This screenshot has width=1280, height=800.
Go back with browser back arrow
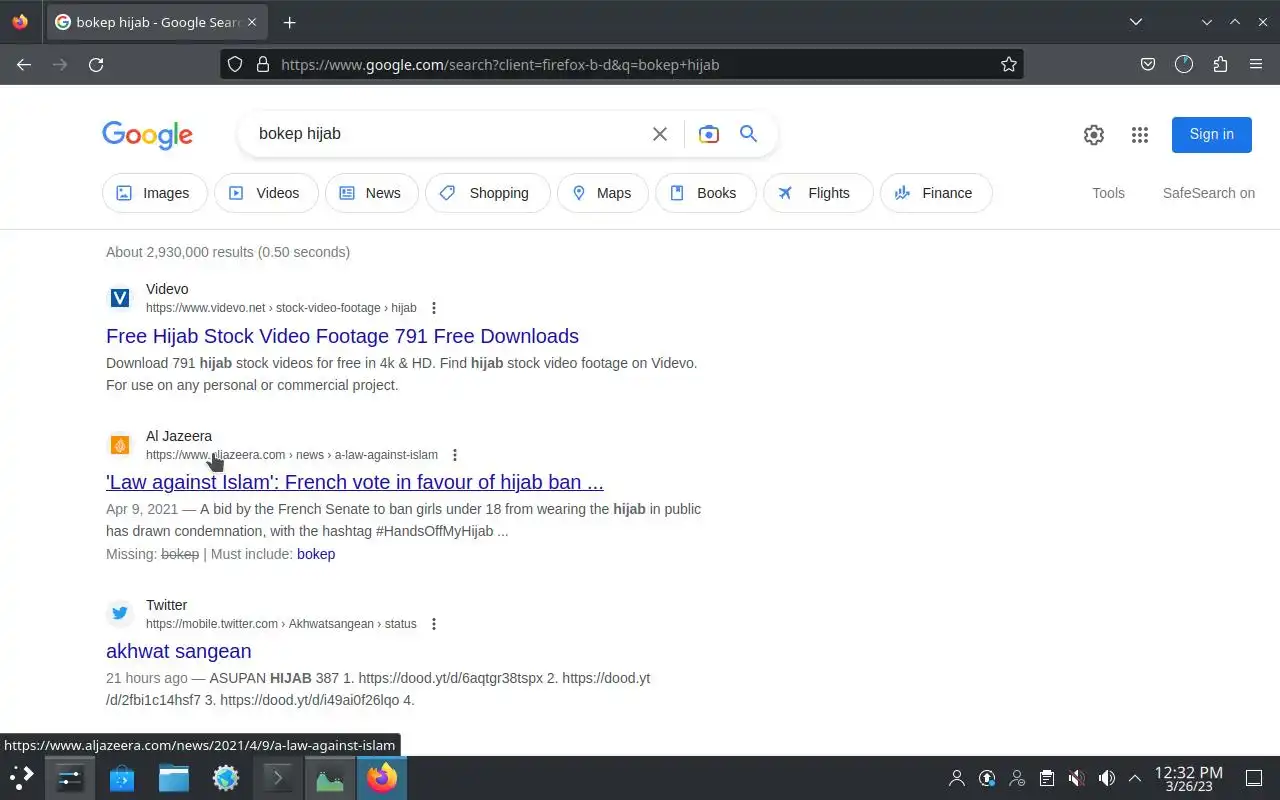click(24, 64)
